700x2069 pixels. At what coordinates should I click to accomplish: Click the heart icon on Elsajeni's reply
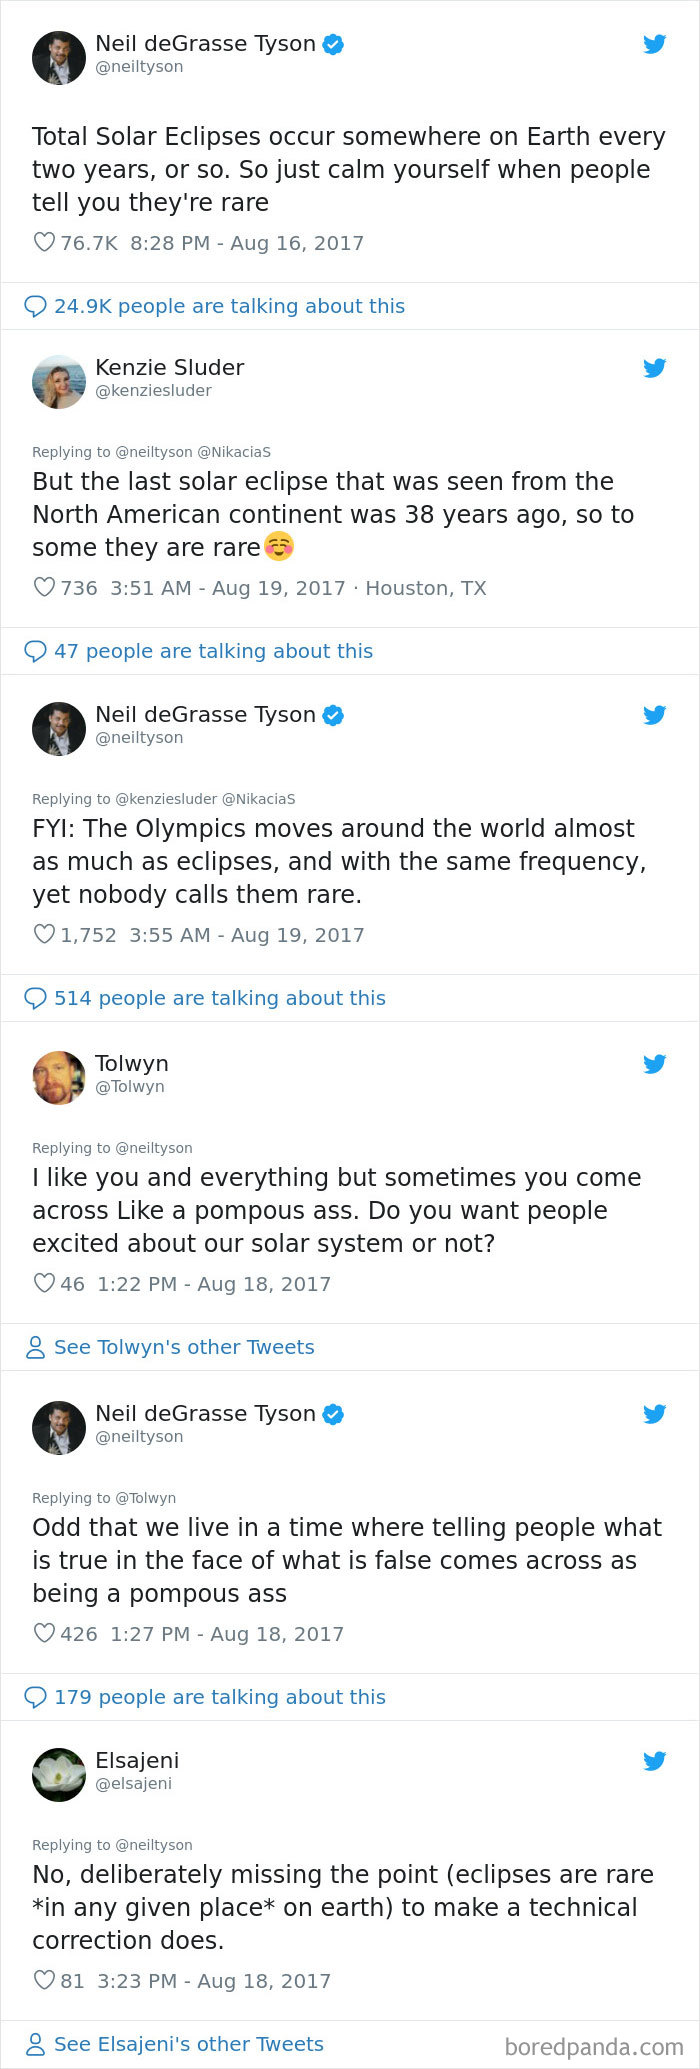coord(43,1980)
